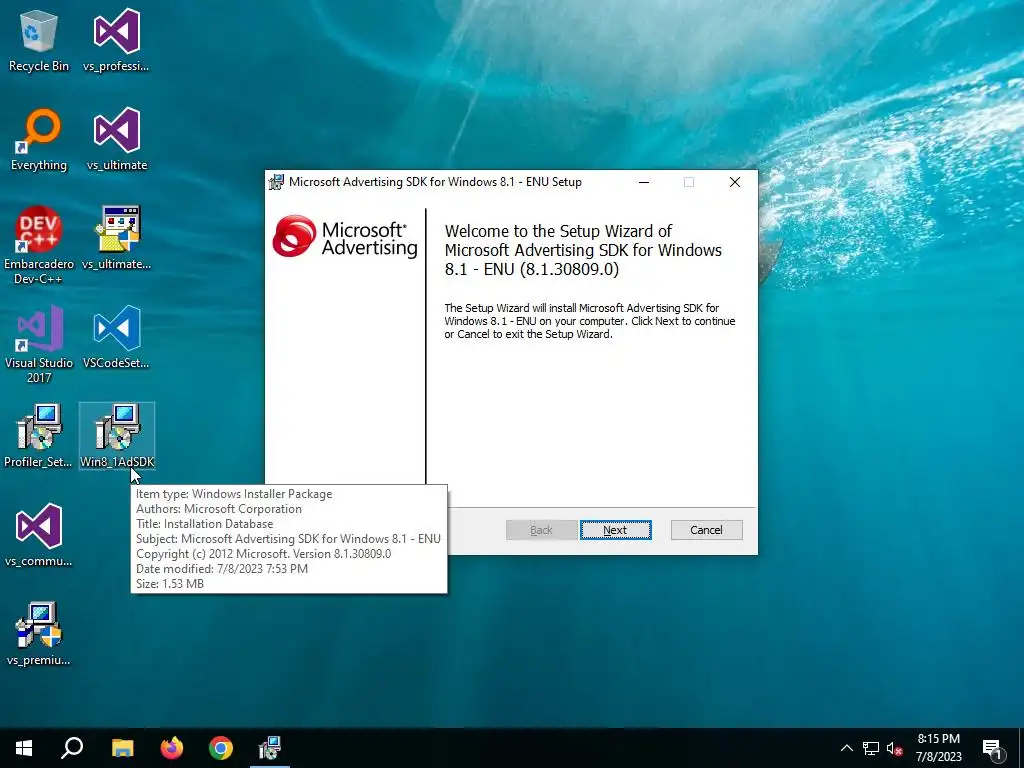
Task: Select the vs_ultimate desktop icon
Action: pyautogui.click(x=116, y=140)
